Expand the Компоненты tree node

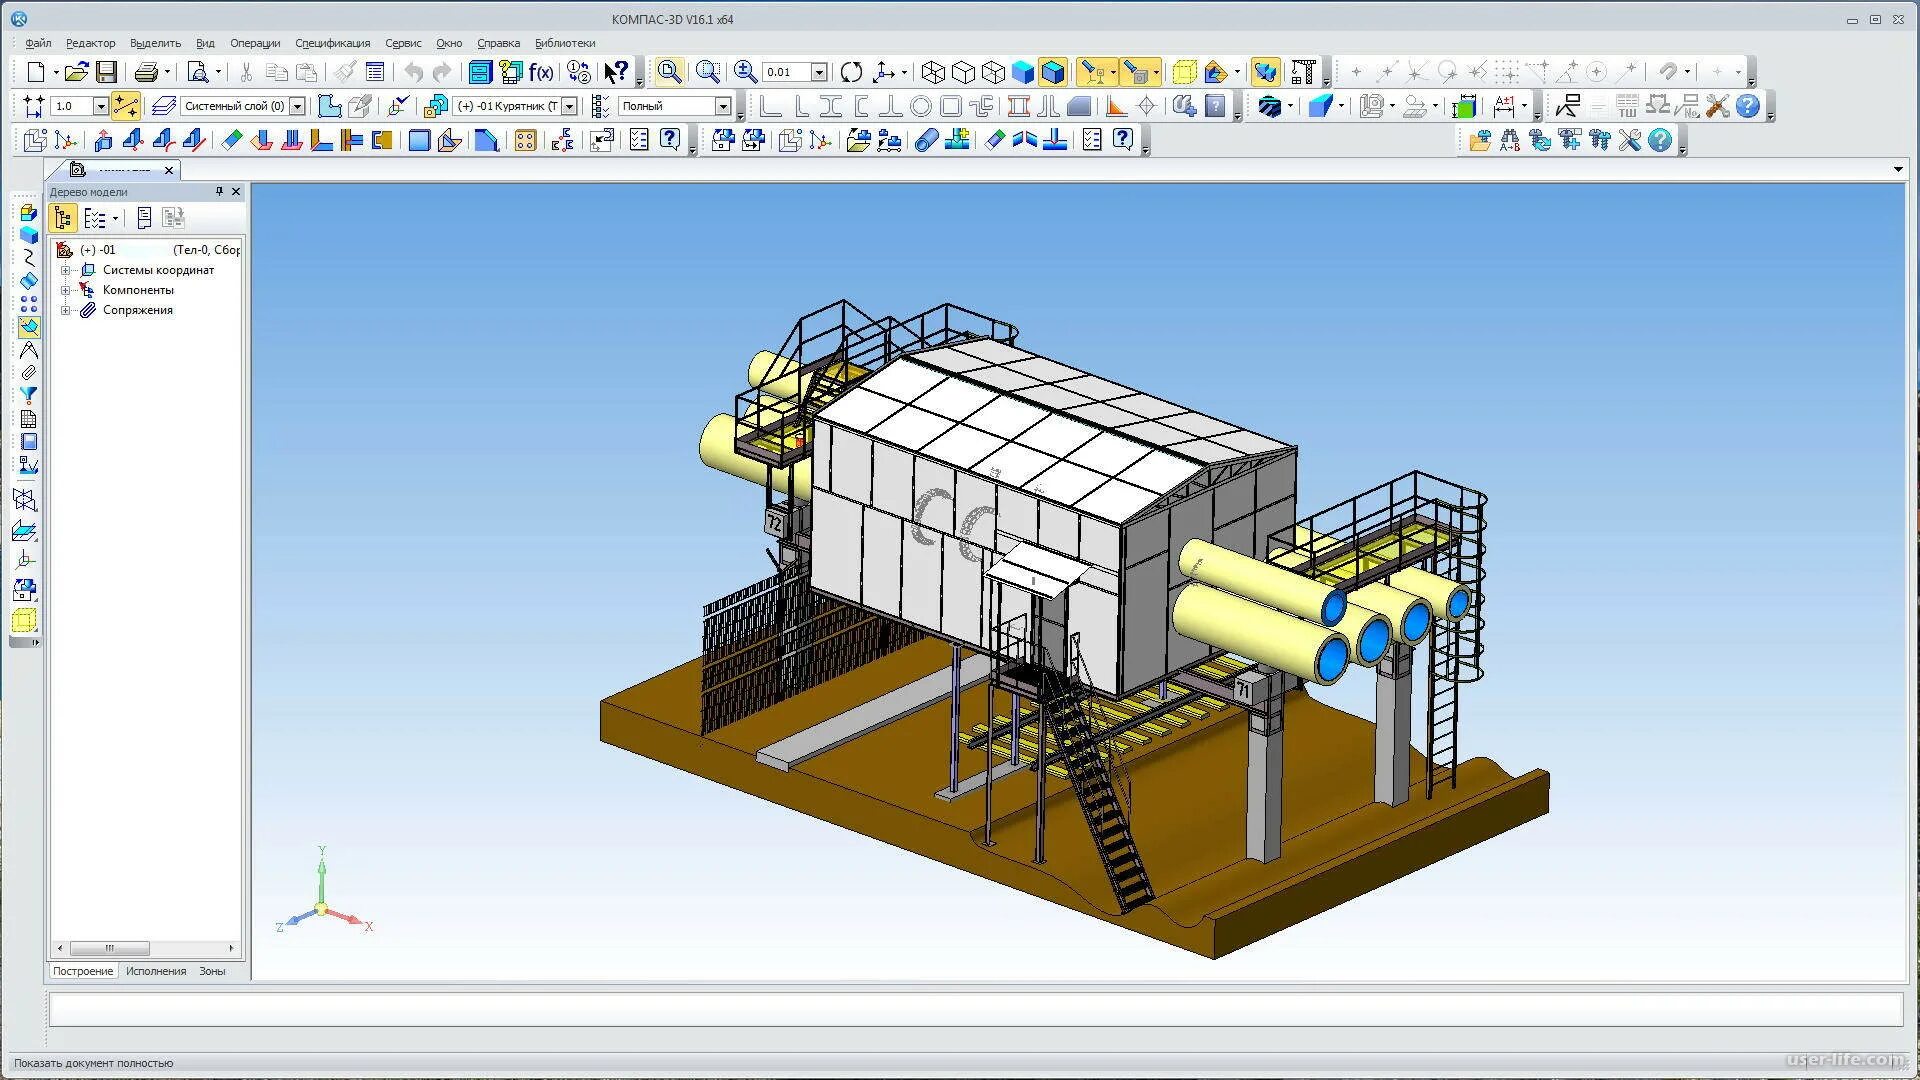tap(66, 290)
